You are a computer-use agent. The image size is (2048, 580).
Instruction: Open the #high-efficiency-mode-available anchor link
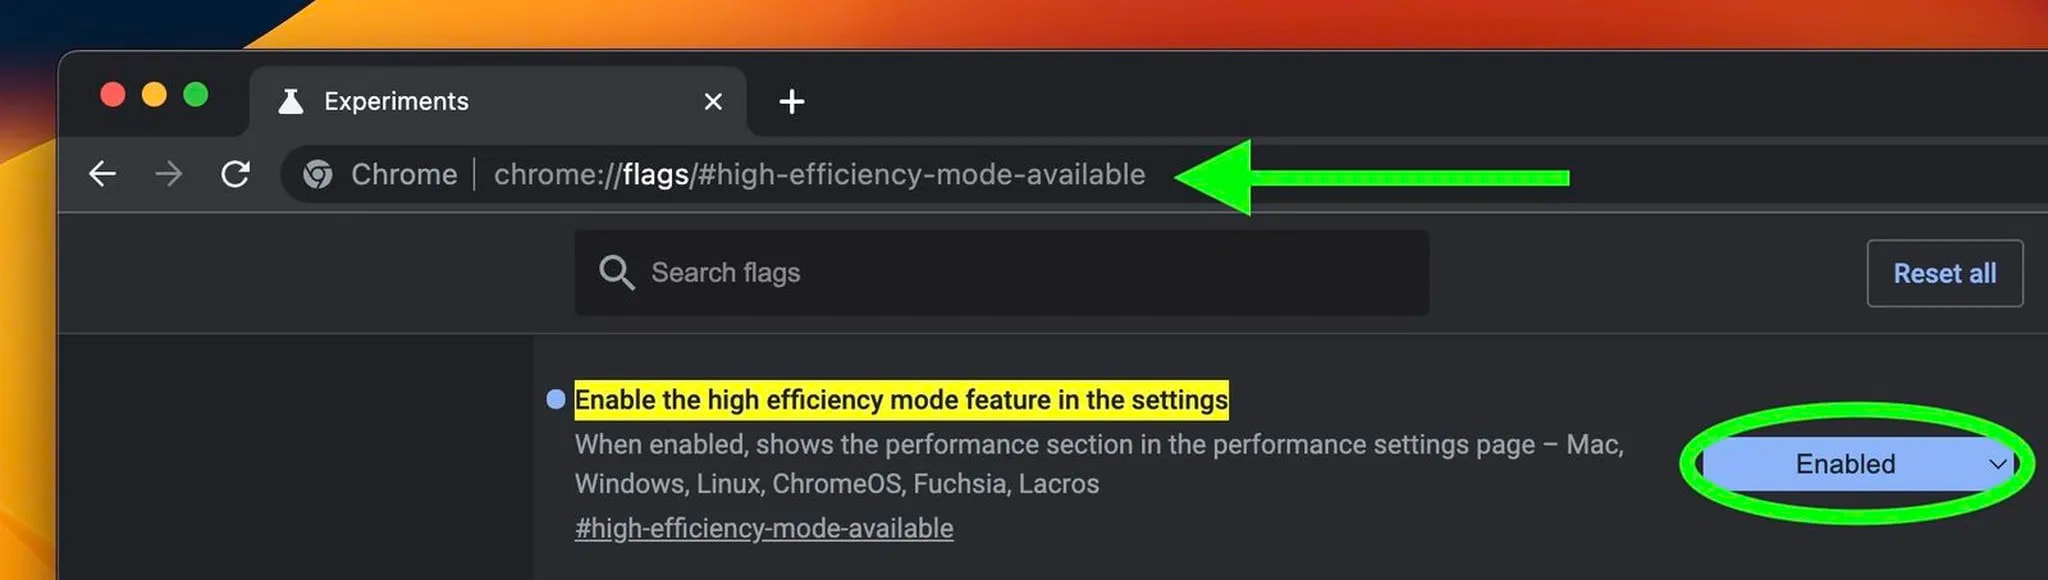764,528
